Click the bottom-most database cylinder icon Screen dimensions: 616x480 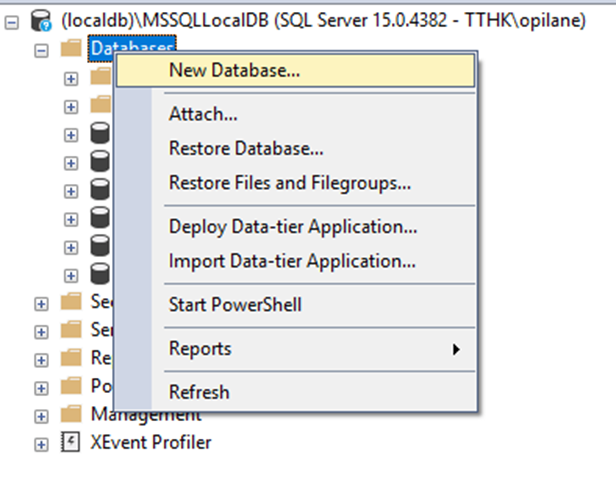coord(100,273)
